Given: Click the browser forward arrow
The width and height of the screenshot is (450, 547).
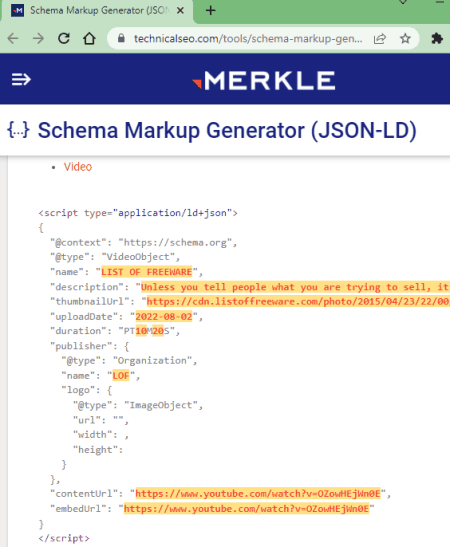Looking at the screenshot, I should [x=38, y=38].
